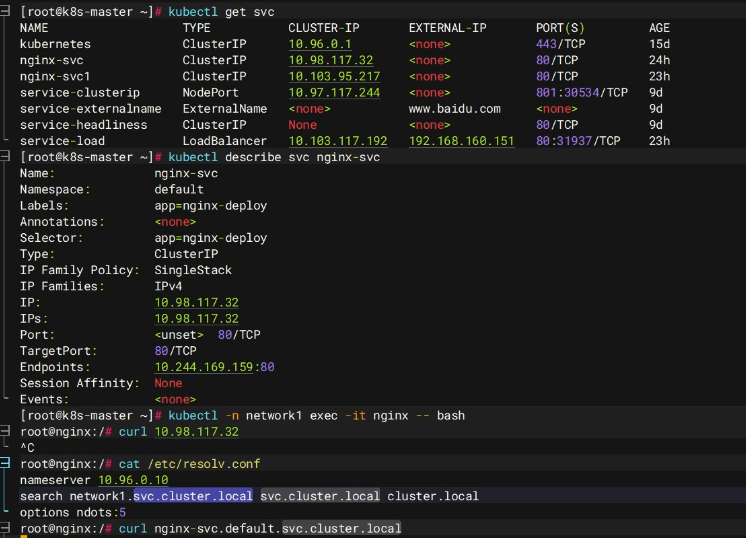
Task: Click the CLUSTER-IP column header
Action: [324, 28]
